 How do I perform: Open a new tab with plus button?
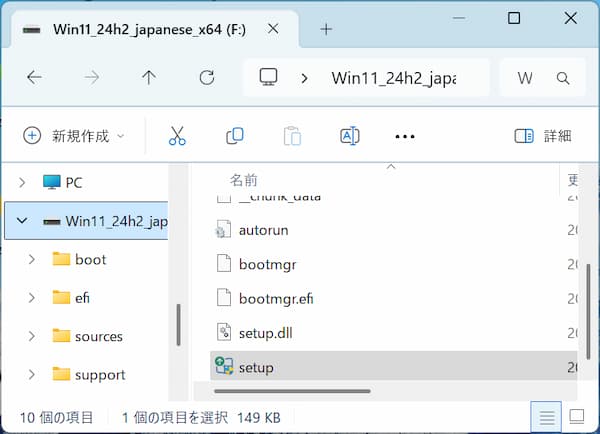pos(326,29)
